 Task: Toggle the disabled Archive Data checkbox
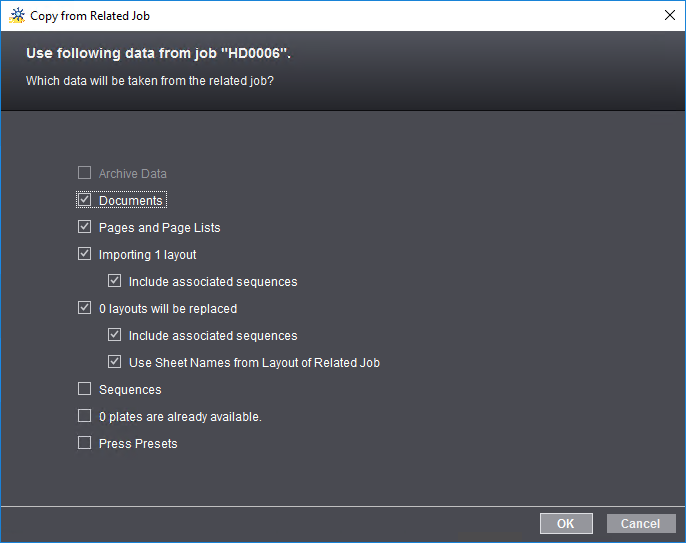pyautogui.click(x=85, y=173)
